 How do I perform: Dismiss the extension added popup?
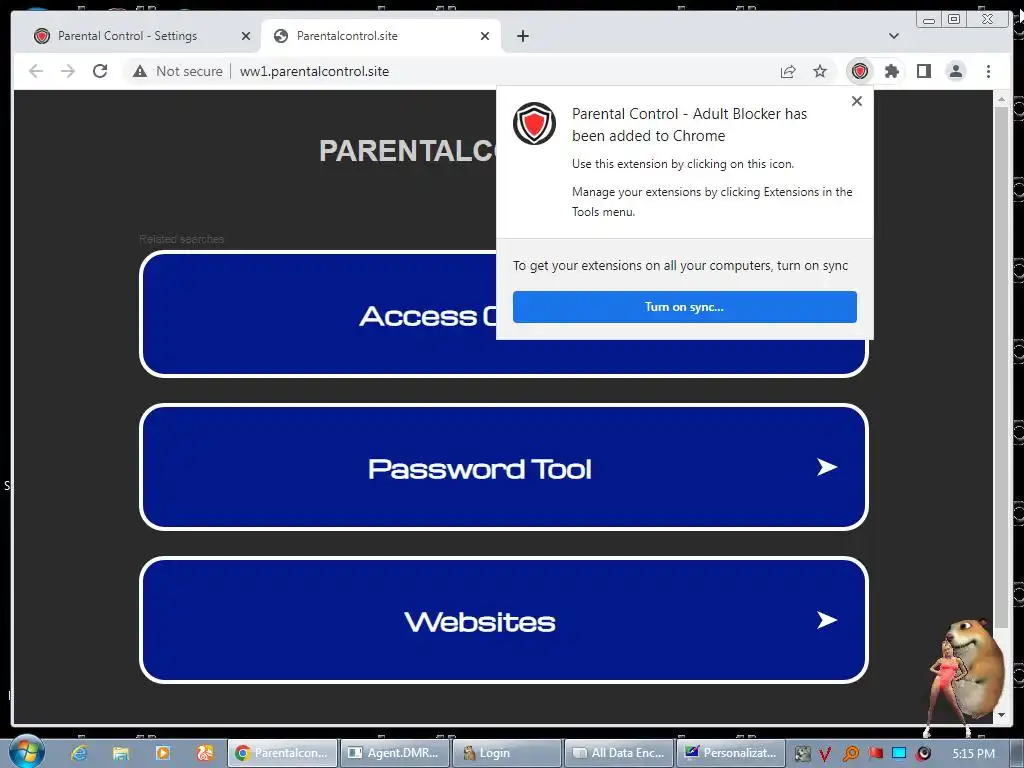pos(857,101)
